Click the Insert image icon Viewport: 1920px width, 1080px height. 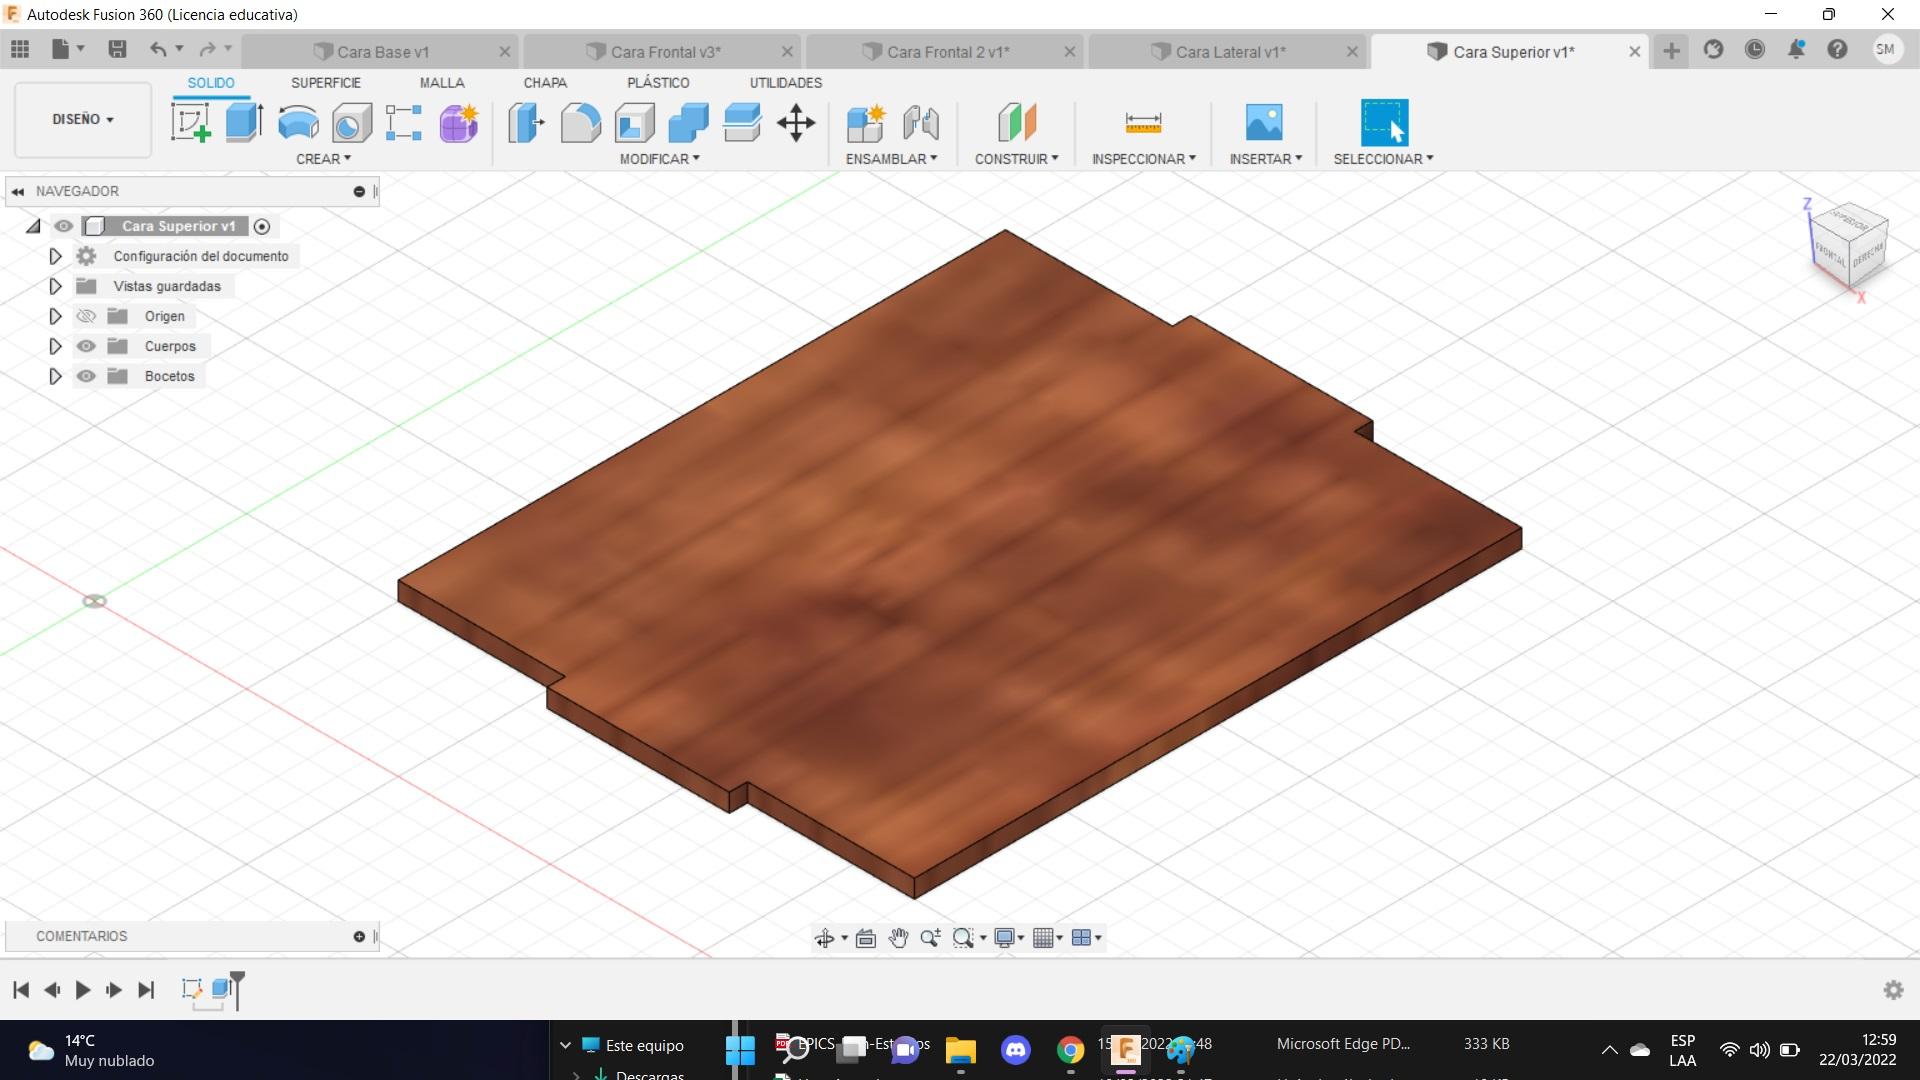click(x=1264, y=123)
